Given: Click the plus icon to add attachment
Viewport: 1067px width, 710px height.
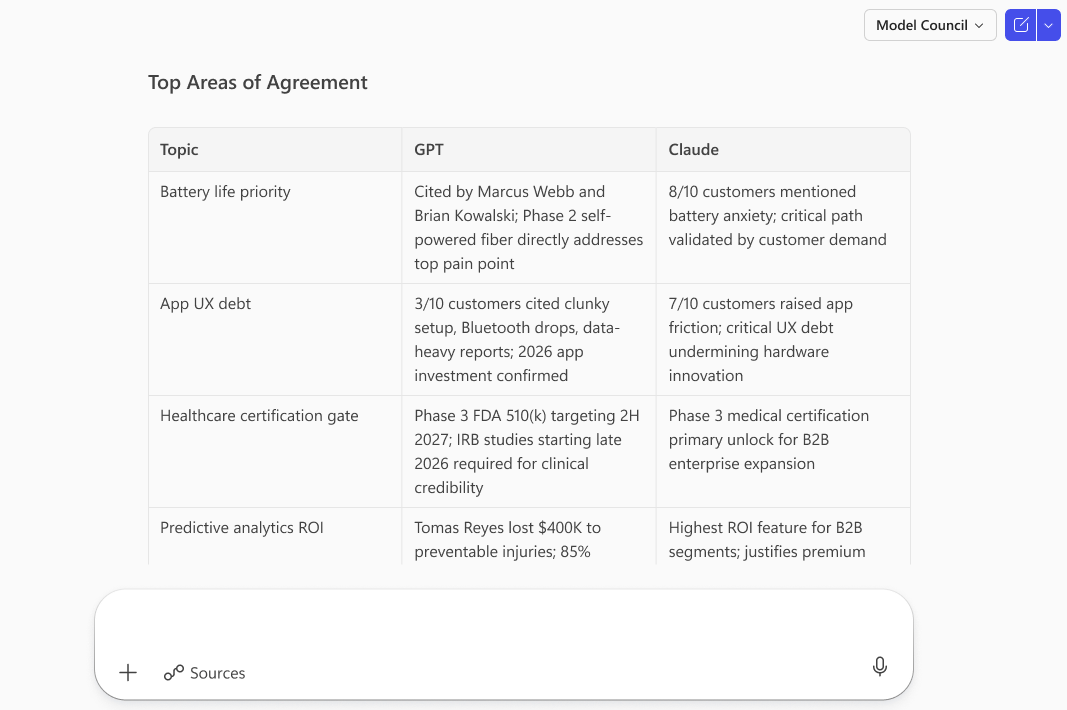Looking at the screenshot, I should point(128,673).
